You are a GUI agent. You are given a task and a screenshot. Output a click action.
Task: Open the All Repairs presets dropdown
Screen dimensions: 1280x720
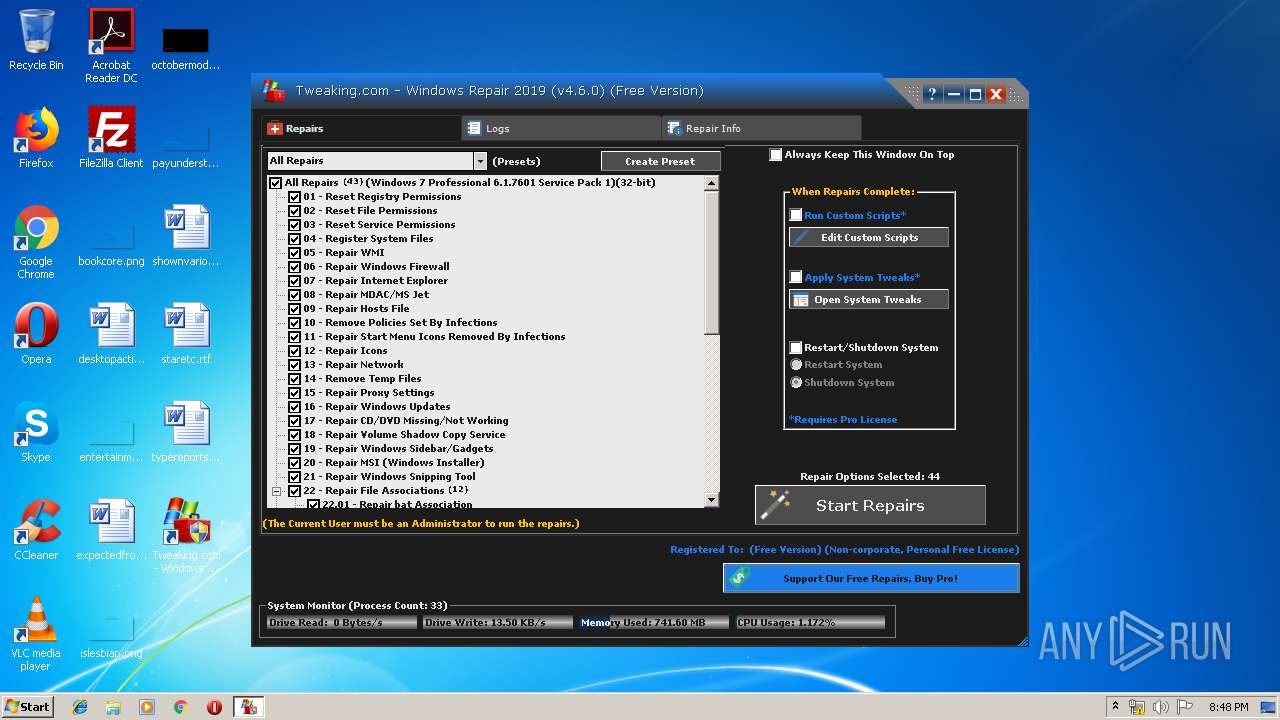pos(480,161)
